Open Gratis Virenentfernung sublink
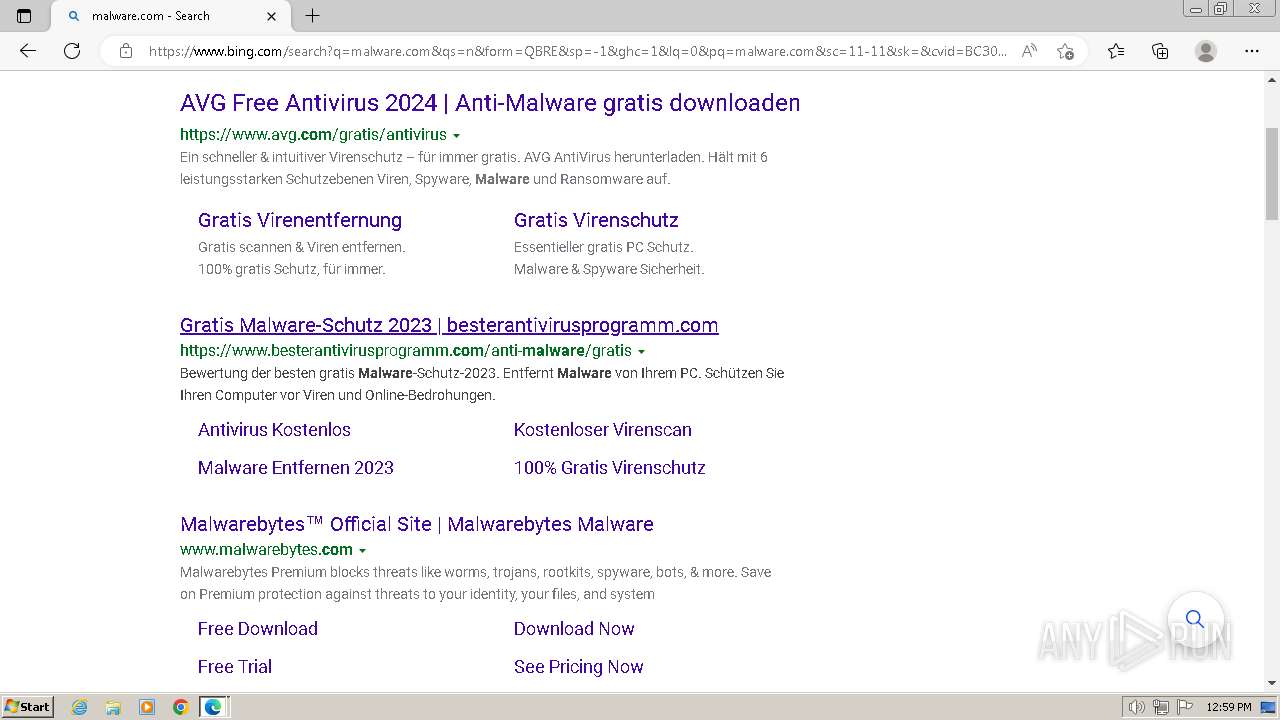Viewport: 1280px width, 720px height. tap(300, 220)
